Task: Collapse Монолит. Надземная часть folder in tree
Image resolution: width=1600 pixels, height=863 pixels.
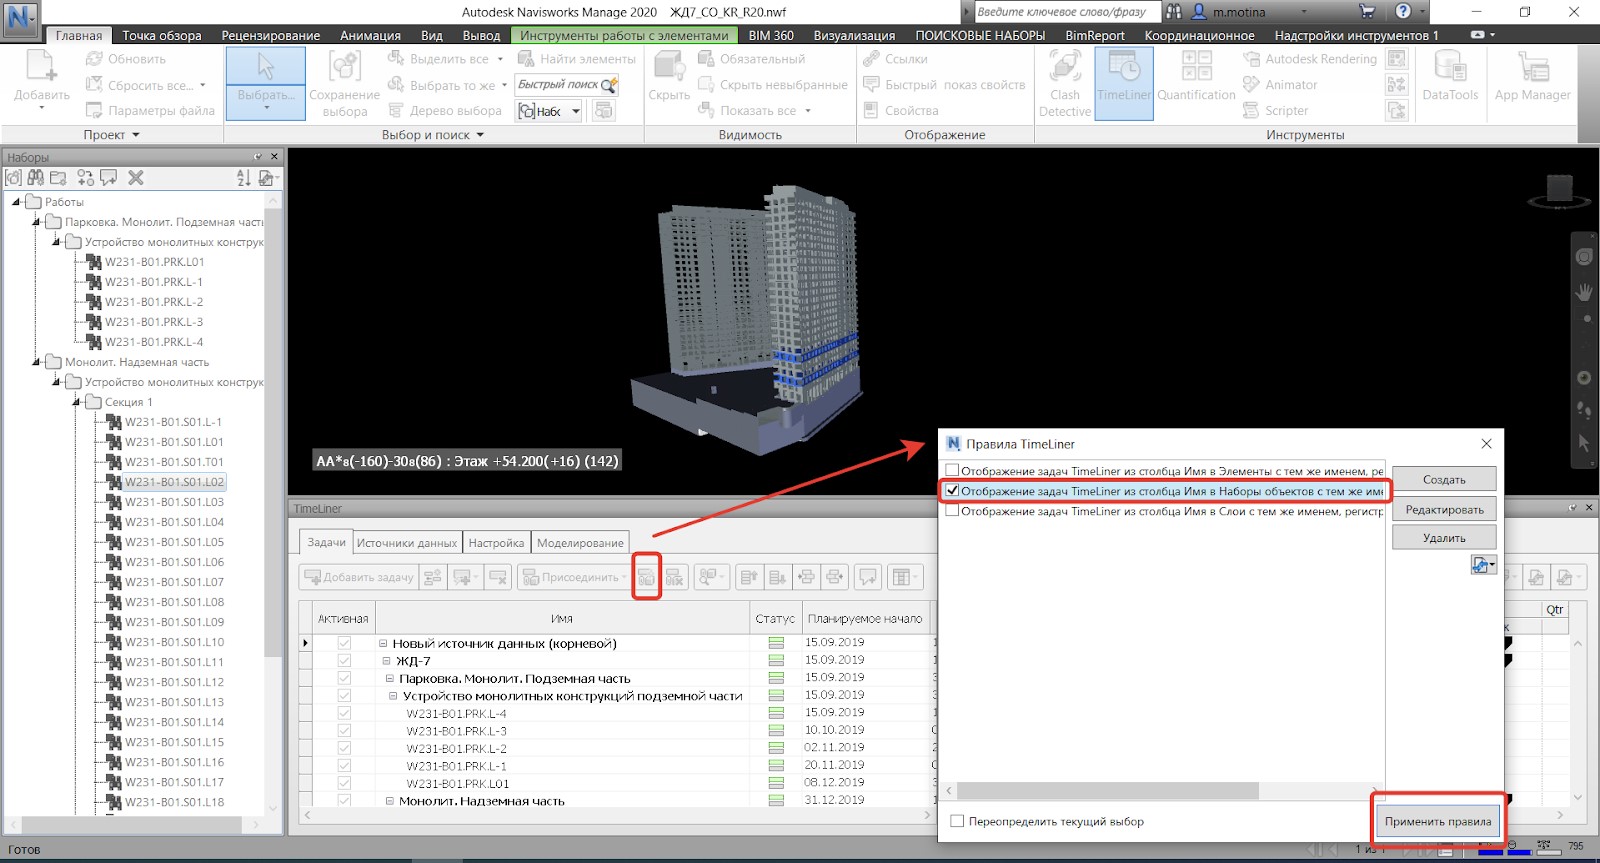Action: 36,362
